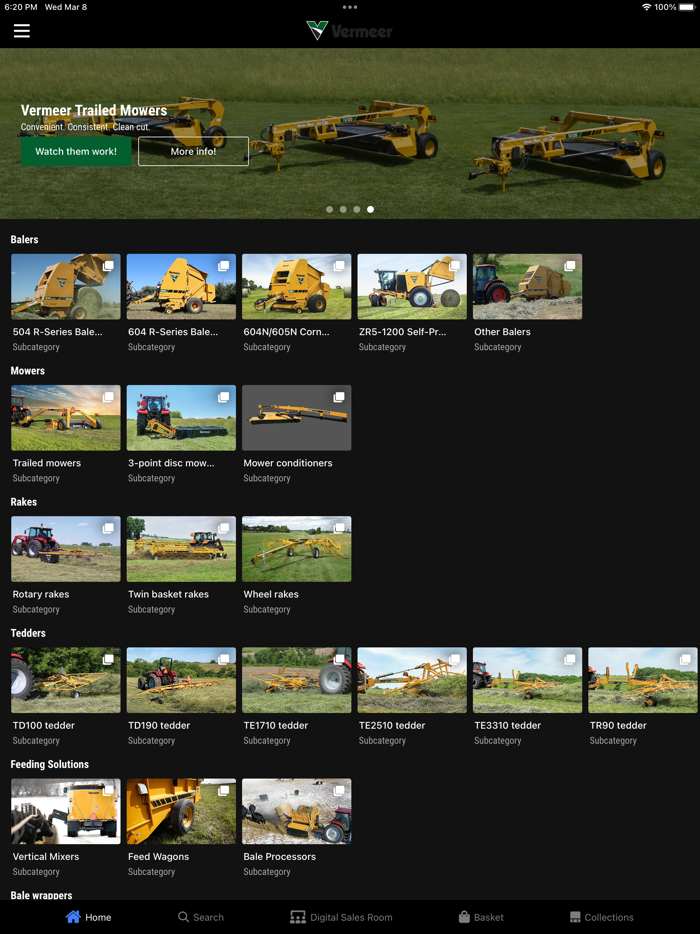Click stack icon on 604 R-Series card

pos(223,266)
